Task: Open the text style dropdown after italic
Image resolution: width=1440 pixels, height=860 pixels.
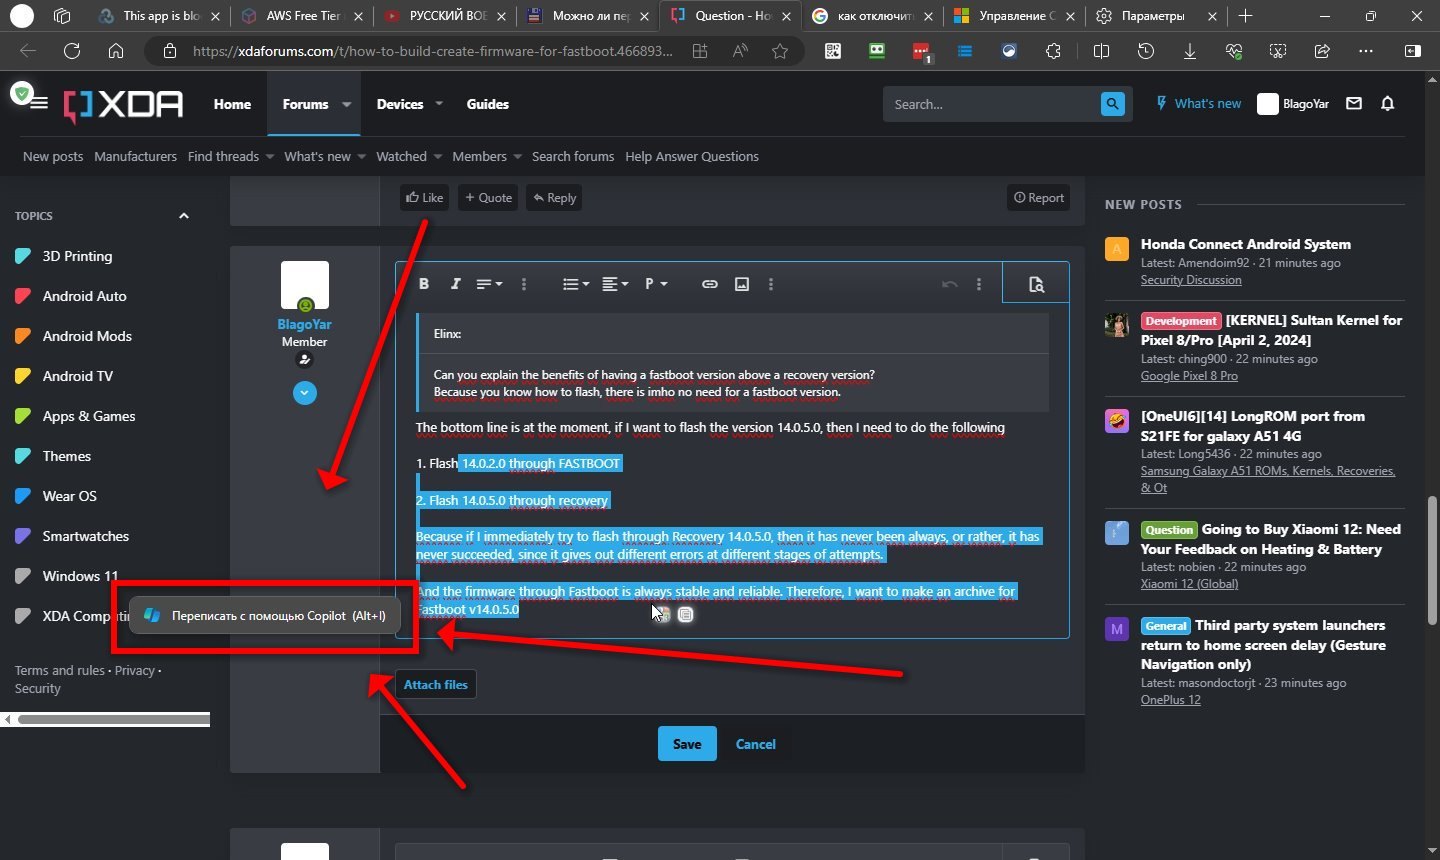Action: (489, 284)
